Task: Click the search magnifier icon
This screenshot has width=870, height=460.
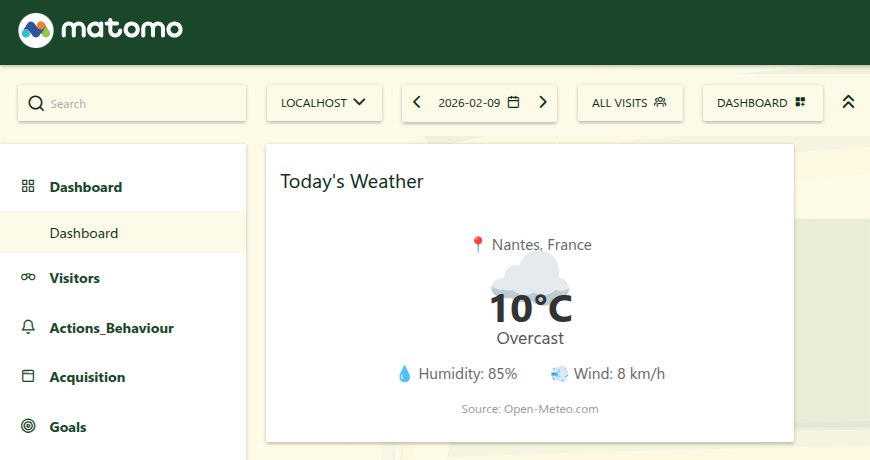Action: click(36, 103)
